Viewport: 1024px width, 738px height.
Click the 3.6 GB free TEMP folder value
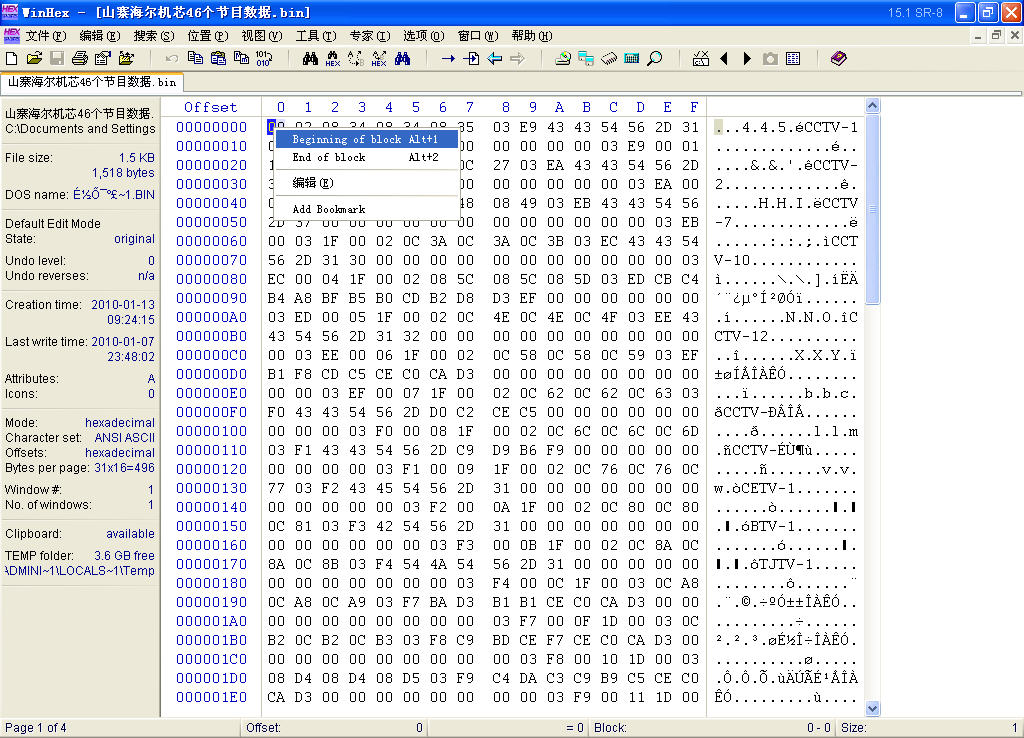[124, 556]
